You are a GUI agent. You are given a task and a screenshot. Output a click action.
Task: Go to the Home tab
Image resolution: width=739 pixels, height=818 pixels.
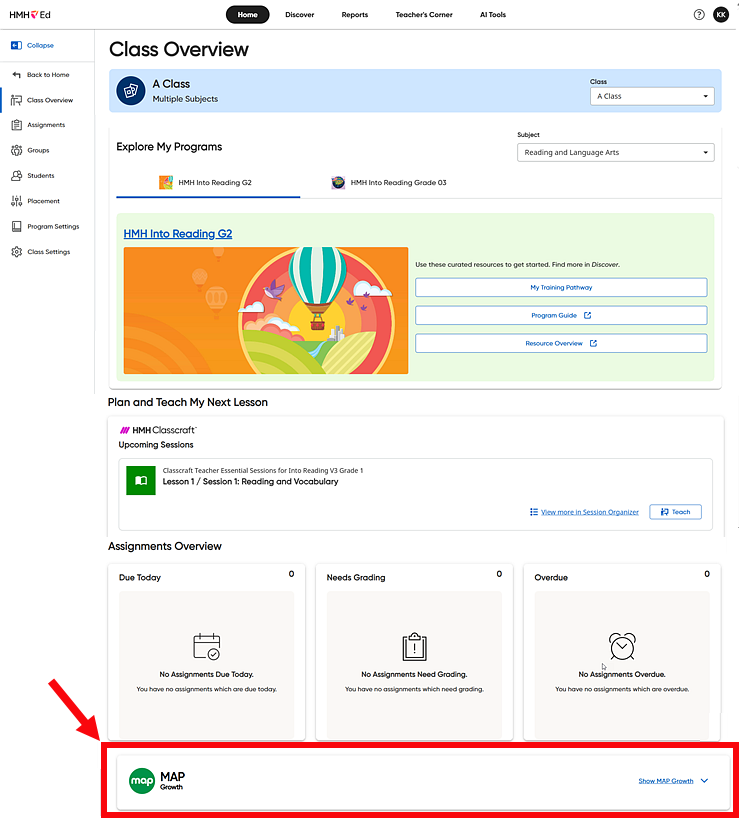click(x=247, y=15)
